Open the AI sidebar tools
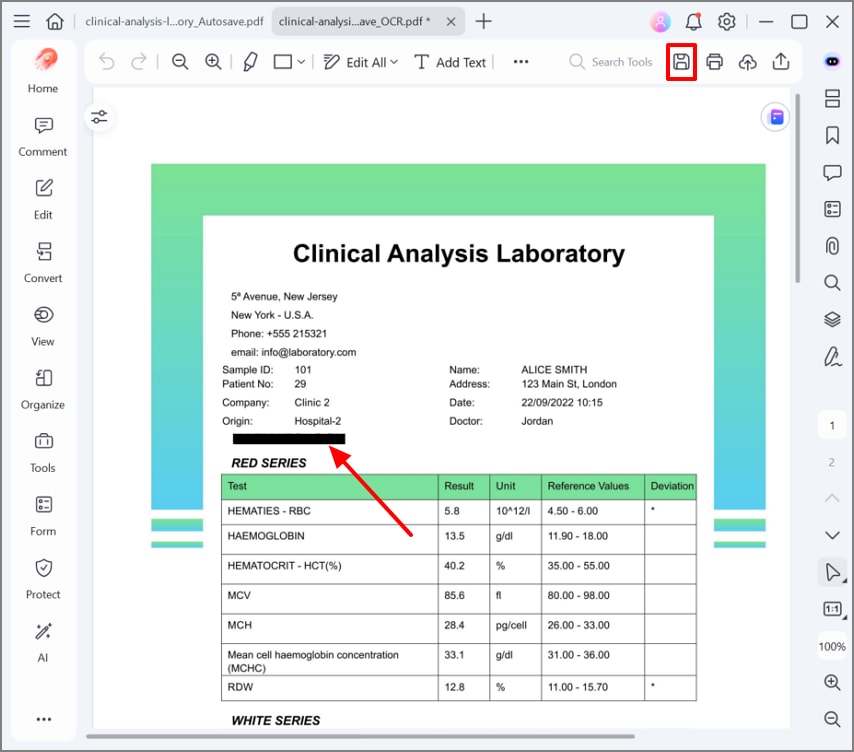854x752 pixels. tap(43, 643)
